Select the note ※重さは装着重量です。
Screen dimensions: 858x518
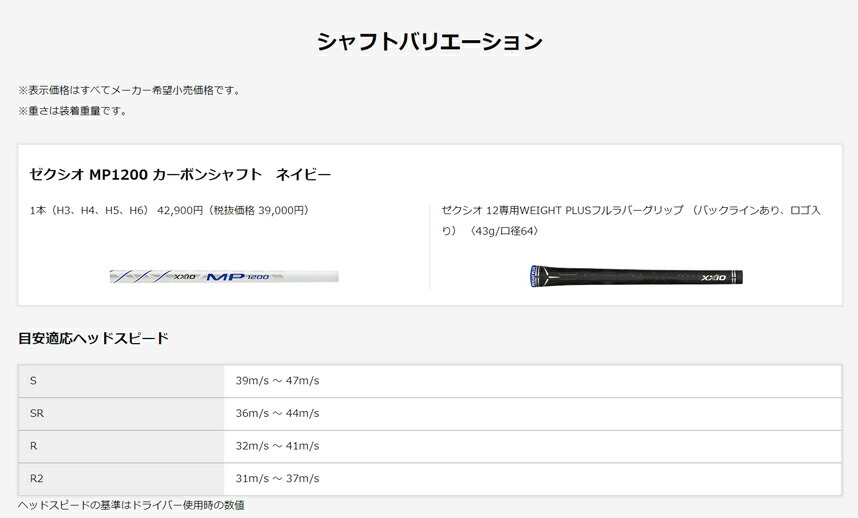pyautogui.click(x=73, y=111)
